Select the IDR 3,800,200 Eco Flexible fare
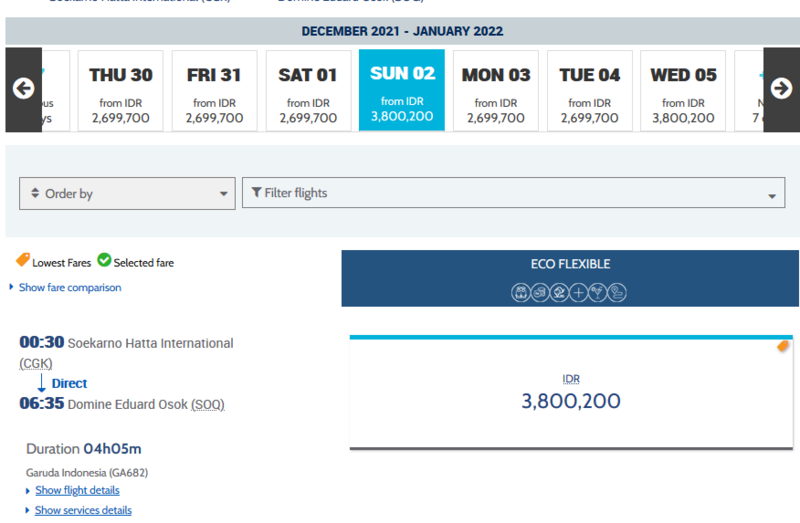Screen dimensions: 800x523 [x=570, y=392]
